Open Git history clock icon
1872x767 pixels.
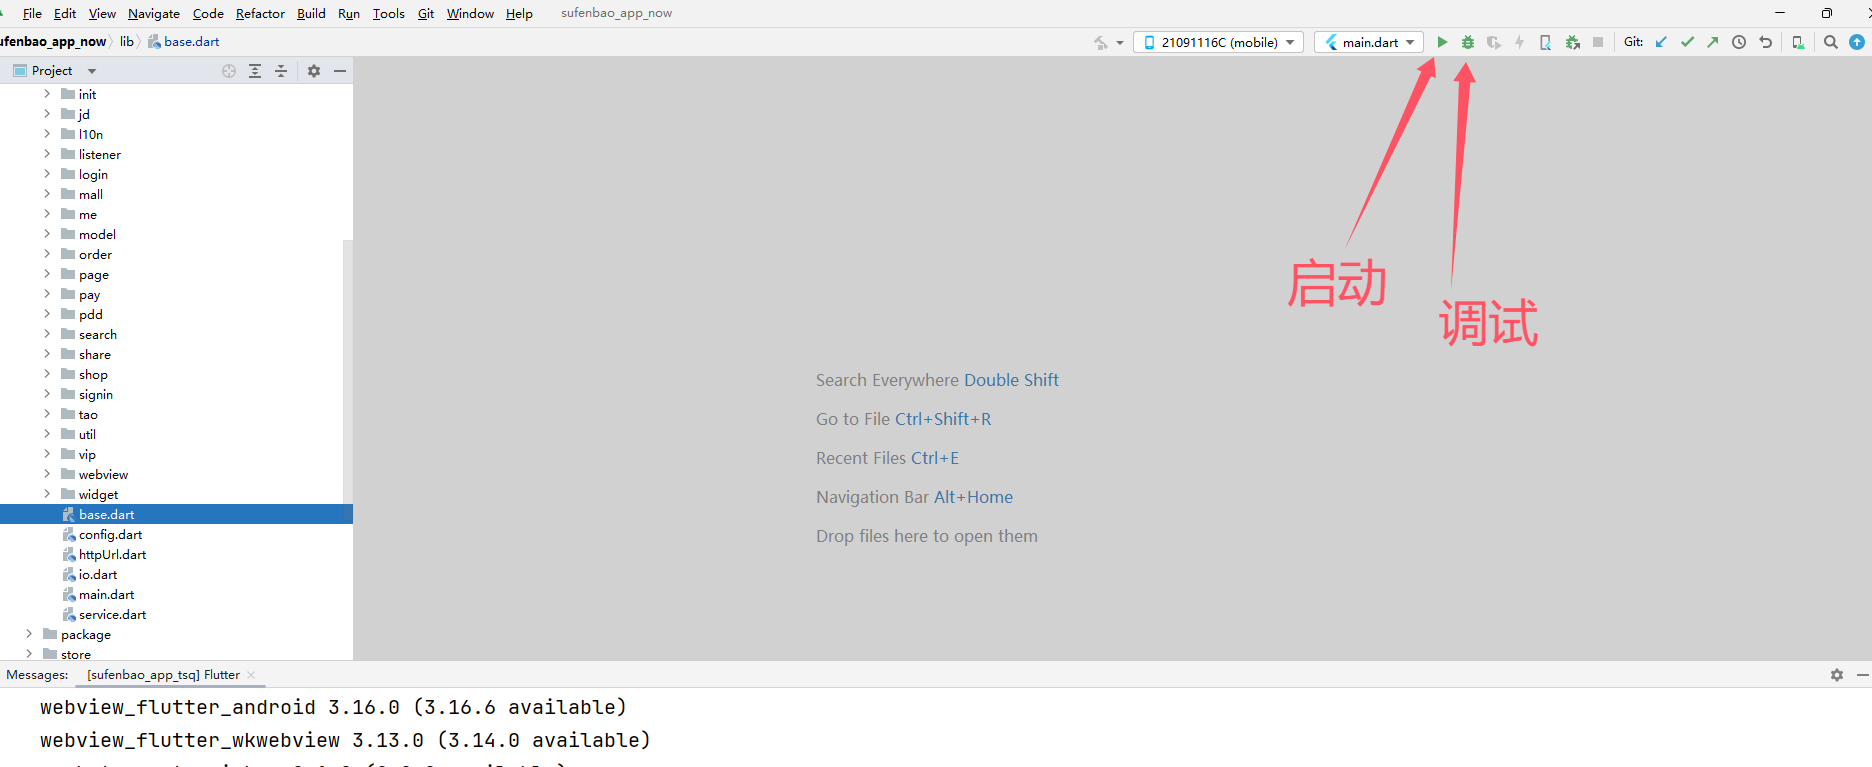(x=1739, y=42)
